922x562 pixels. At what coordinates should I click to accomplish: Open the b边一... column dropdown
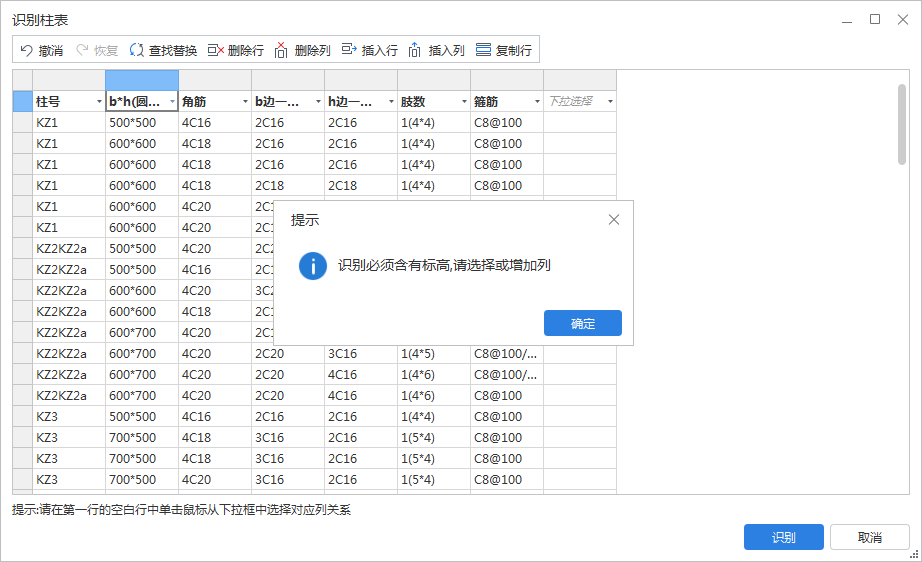click(318, 102)
